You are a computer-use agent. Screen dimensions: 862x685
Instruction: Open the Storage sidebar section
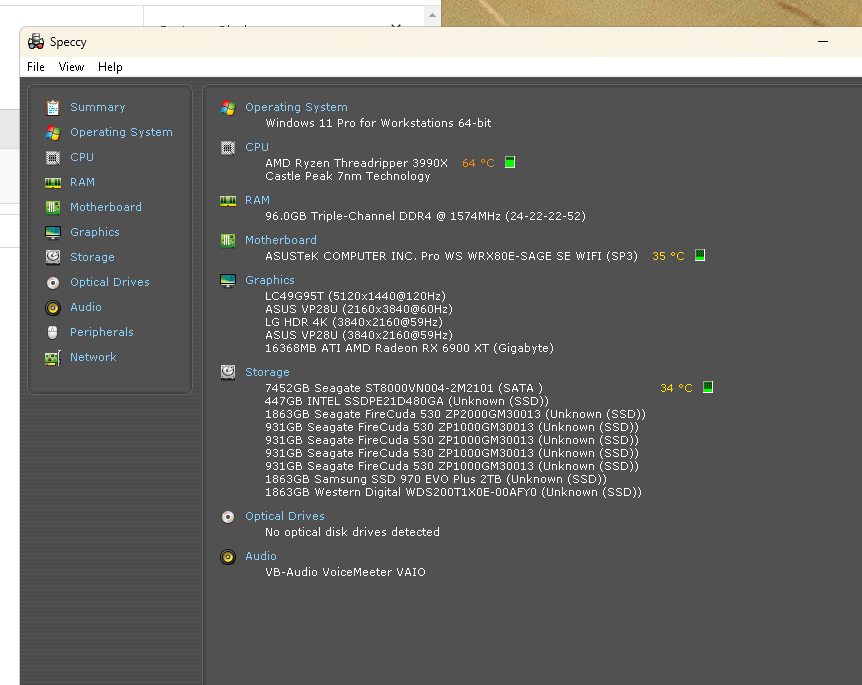92,257
